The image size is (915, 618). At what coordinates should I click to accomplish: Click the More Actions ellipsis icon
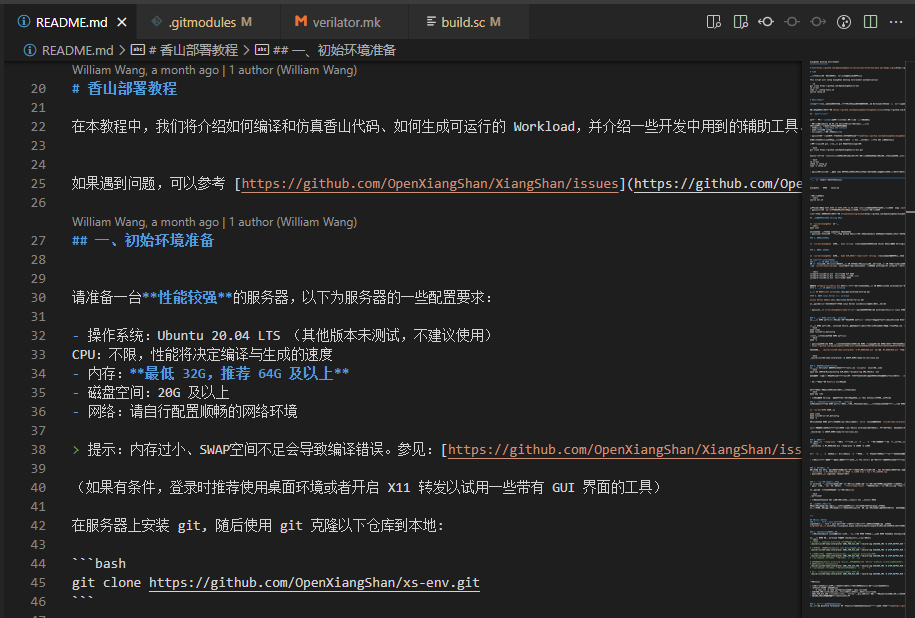pyautogui.click(x=894, y=22)
